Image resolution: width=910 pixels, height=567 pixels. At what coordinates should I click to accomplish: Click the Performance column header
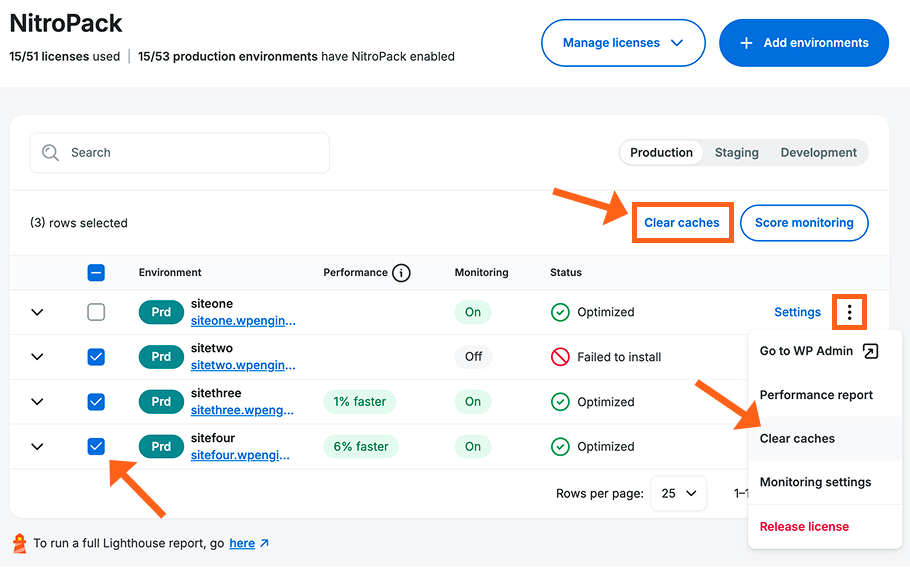tap(355, 273)
